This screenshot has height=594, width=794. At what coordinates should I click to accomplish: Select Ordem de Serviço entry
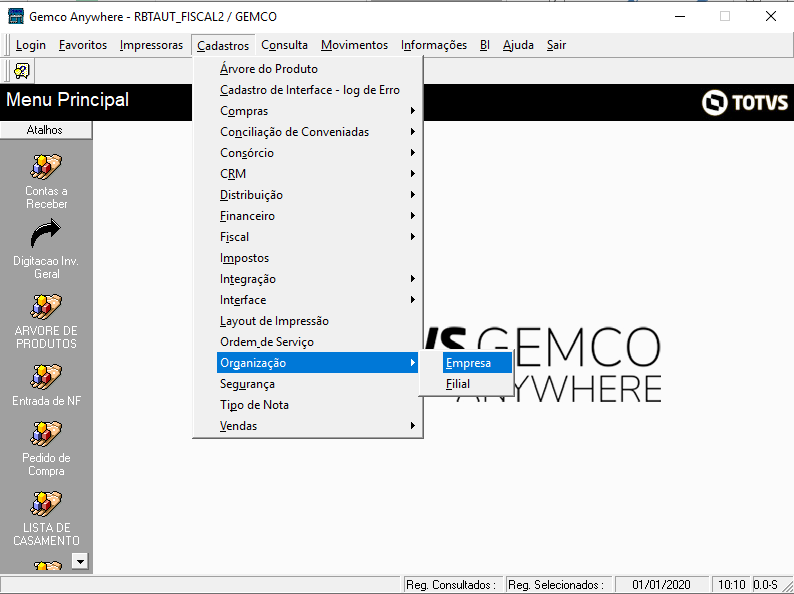[x=317, y=342]
